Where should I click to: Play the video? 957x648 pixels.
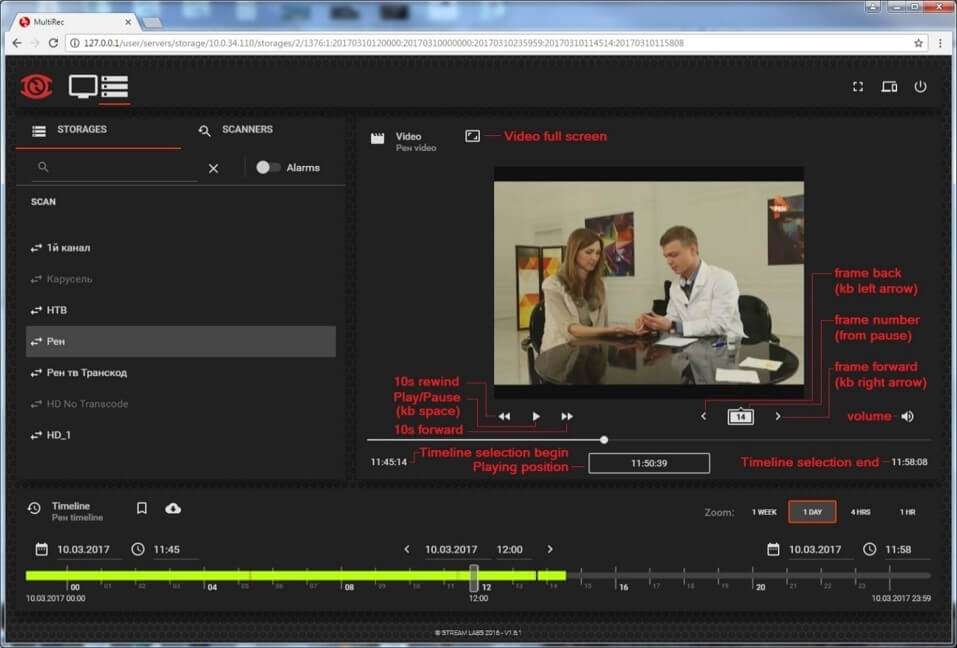coord(536,416)
